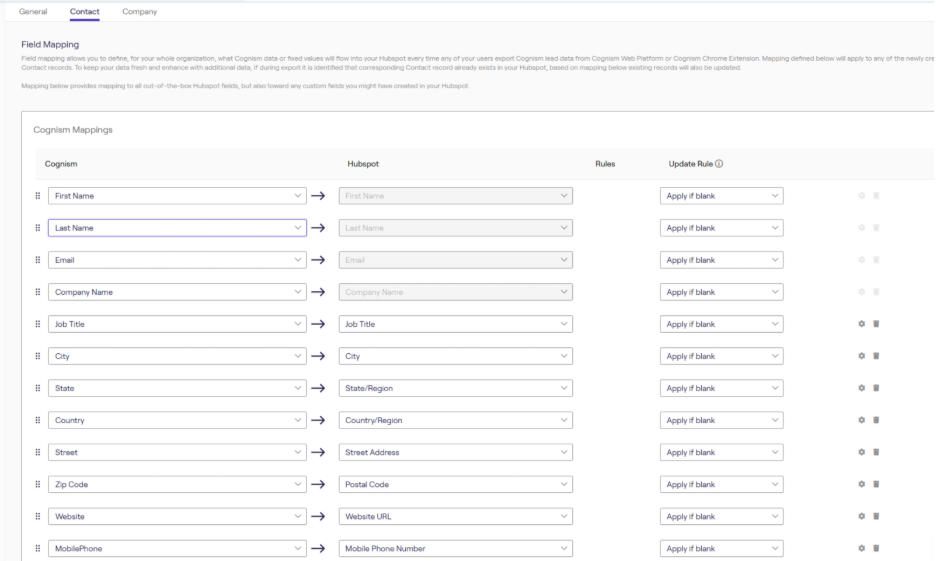Open Hubspot Mobile Phone Number dropdown
This screenshot has height=561, width=936.
(x=456, y=548)
